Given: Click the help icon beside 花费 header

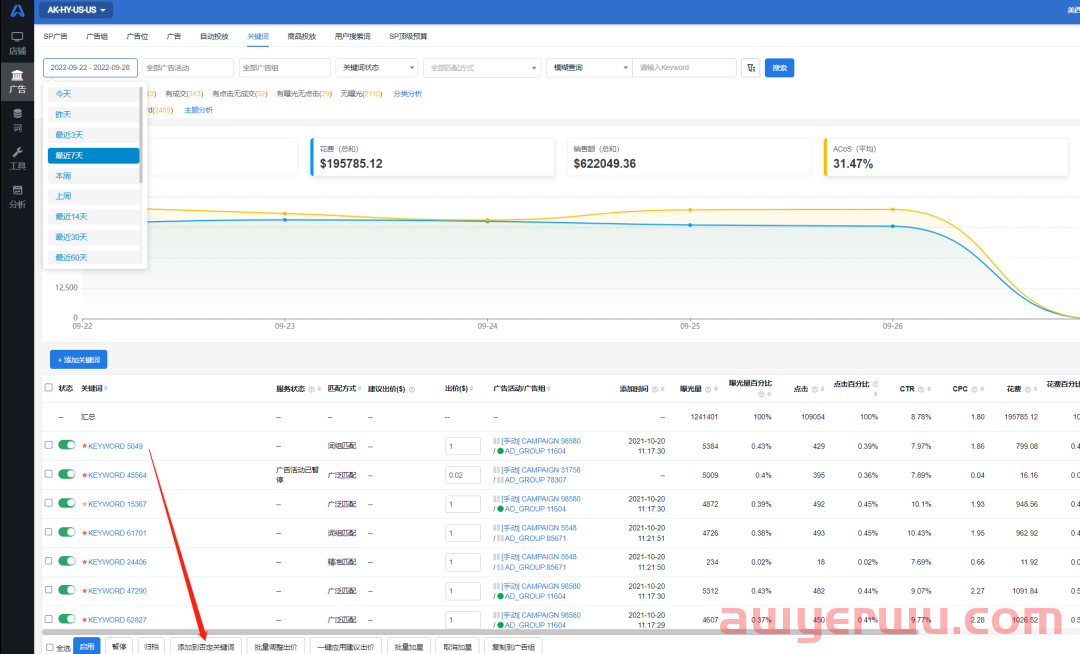Looking at the screenshot, I should [1027, 390].
